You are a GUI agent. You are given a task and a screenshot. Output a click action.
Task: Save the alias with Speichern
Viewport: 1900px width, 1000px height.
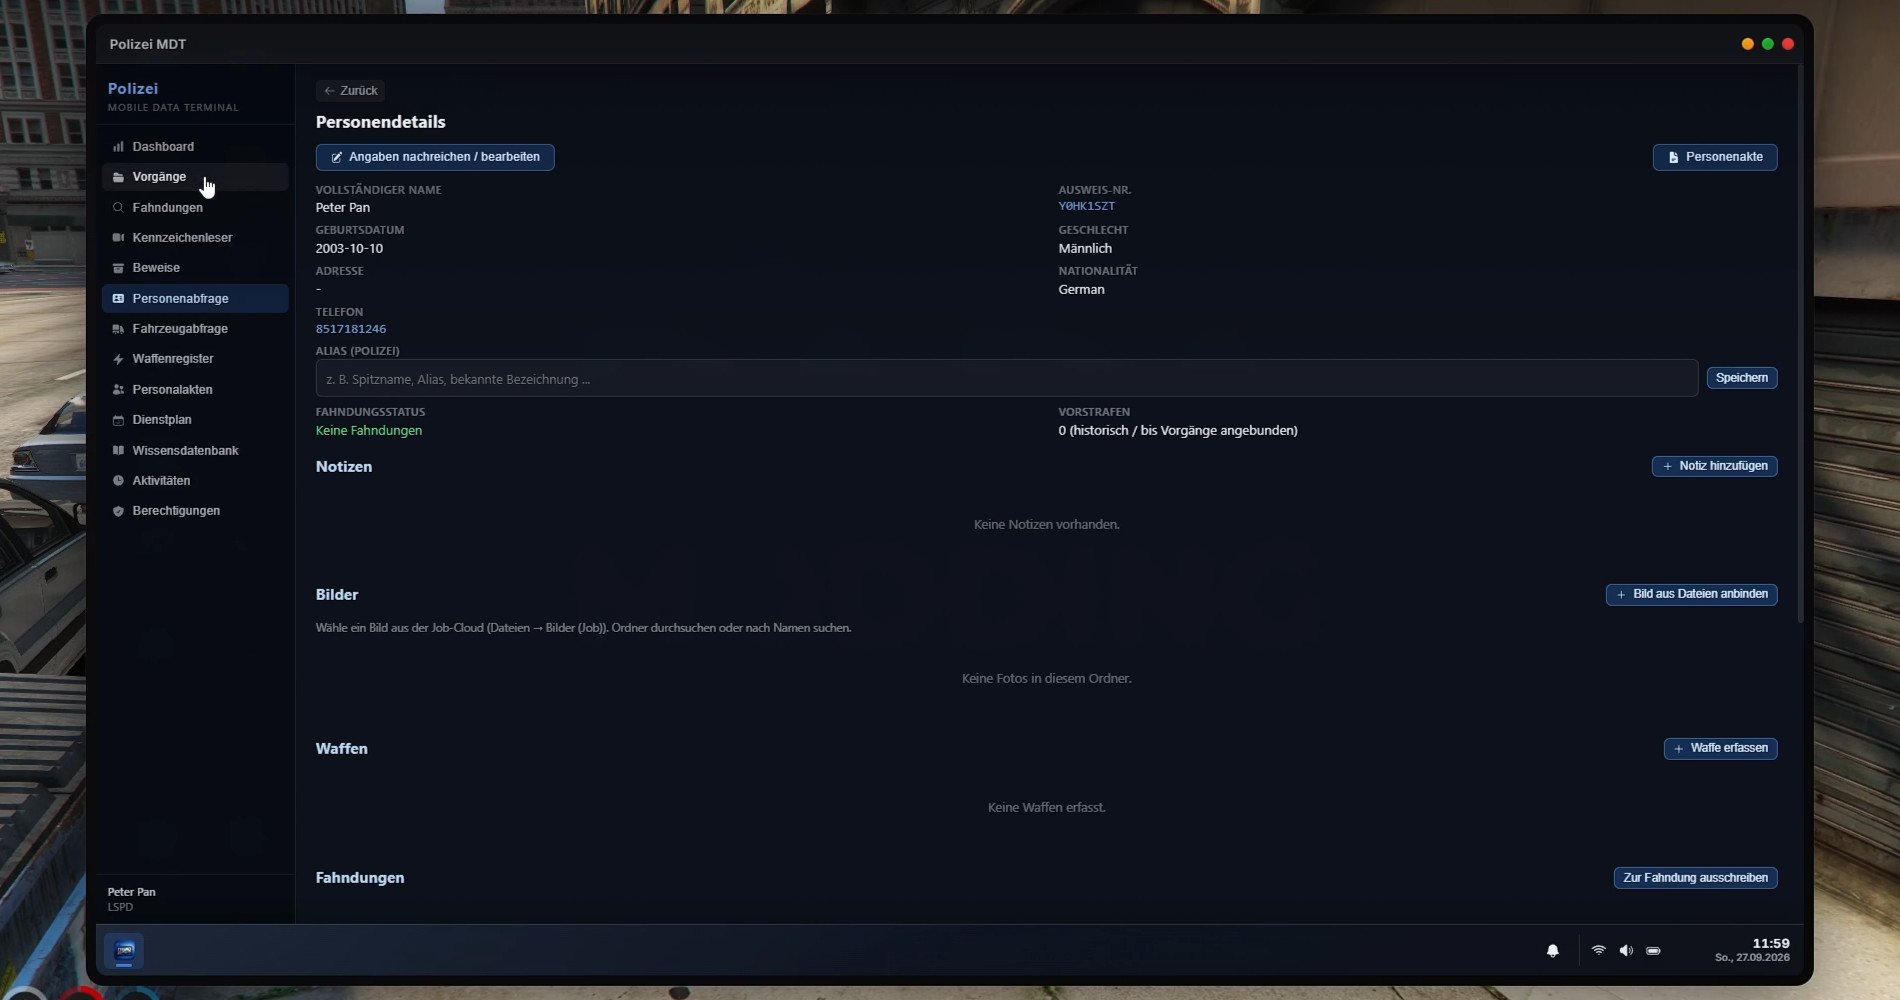coord(1742,378)
